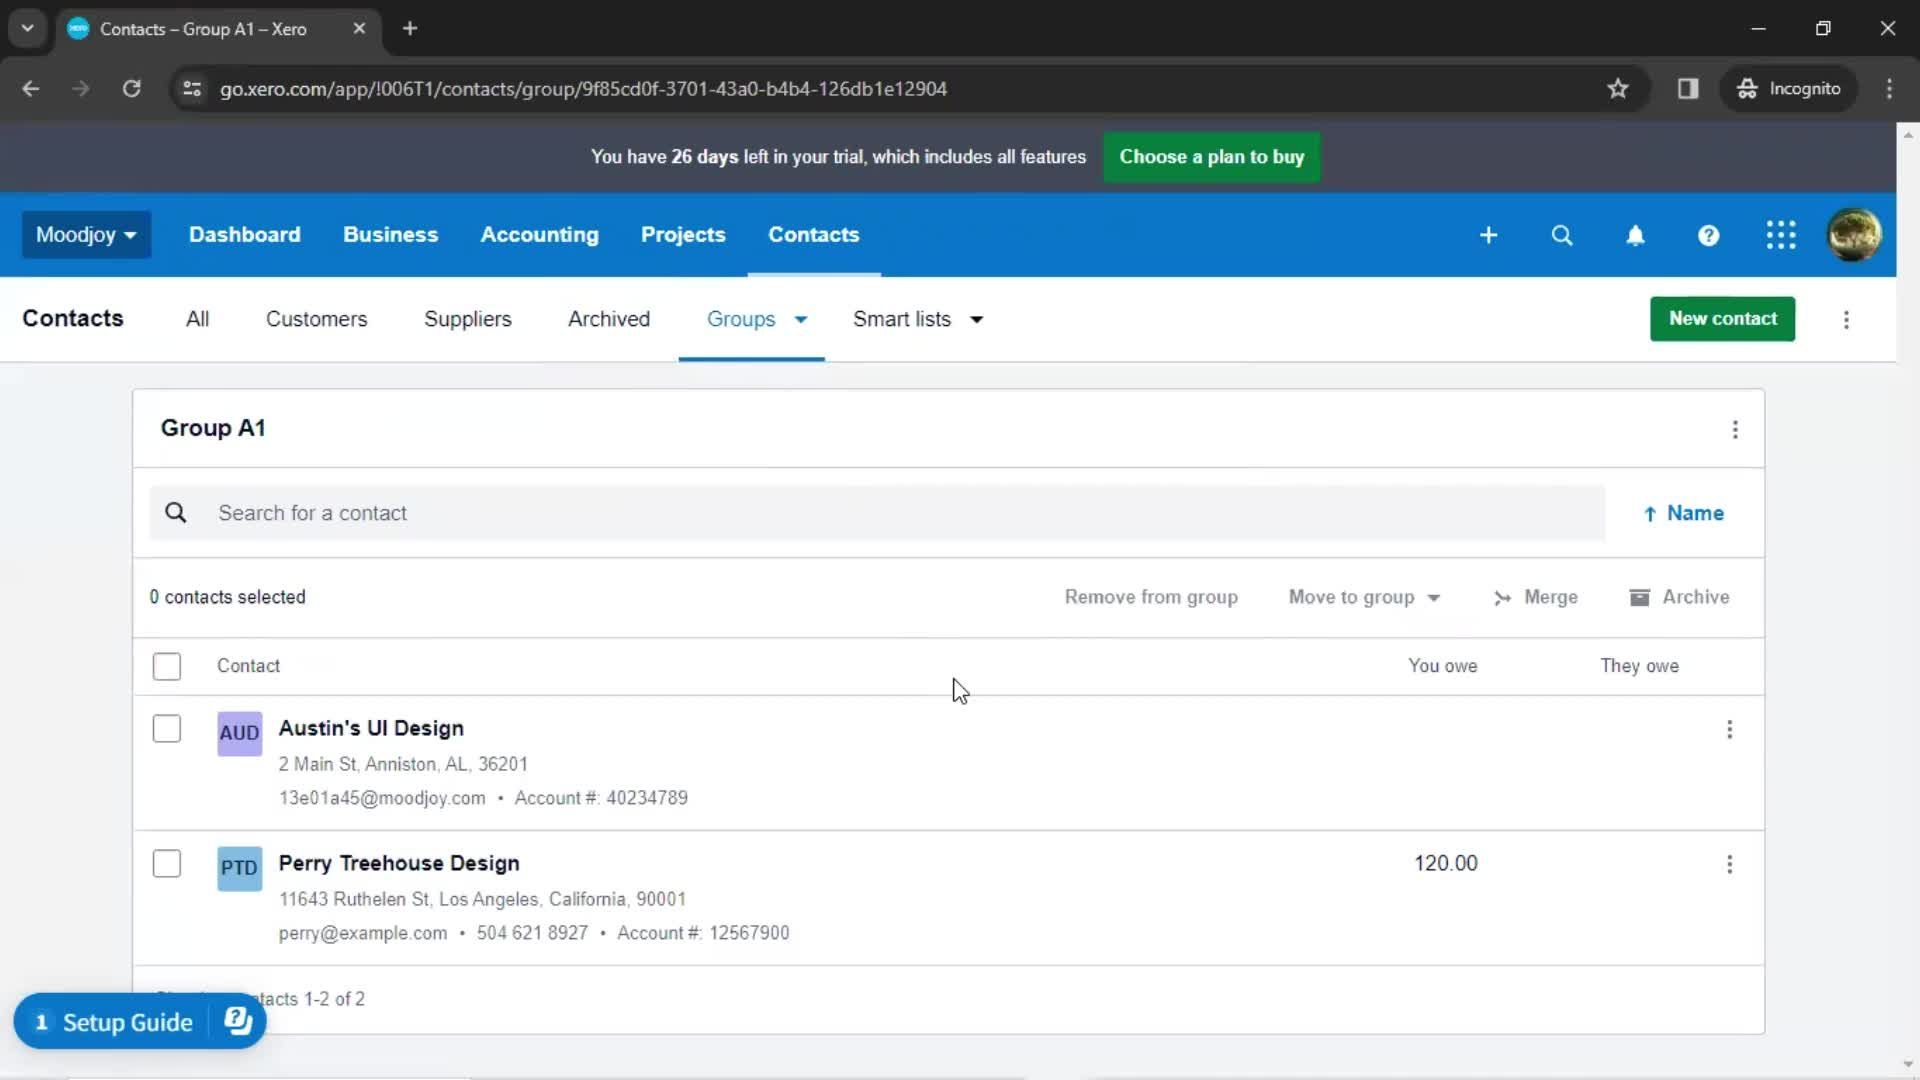Switch to the Archived tab
This screenshot has width=1920, height=1080.
click(608, 319)
